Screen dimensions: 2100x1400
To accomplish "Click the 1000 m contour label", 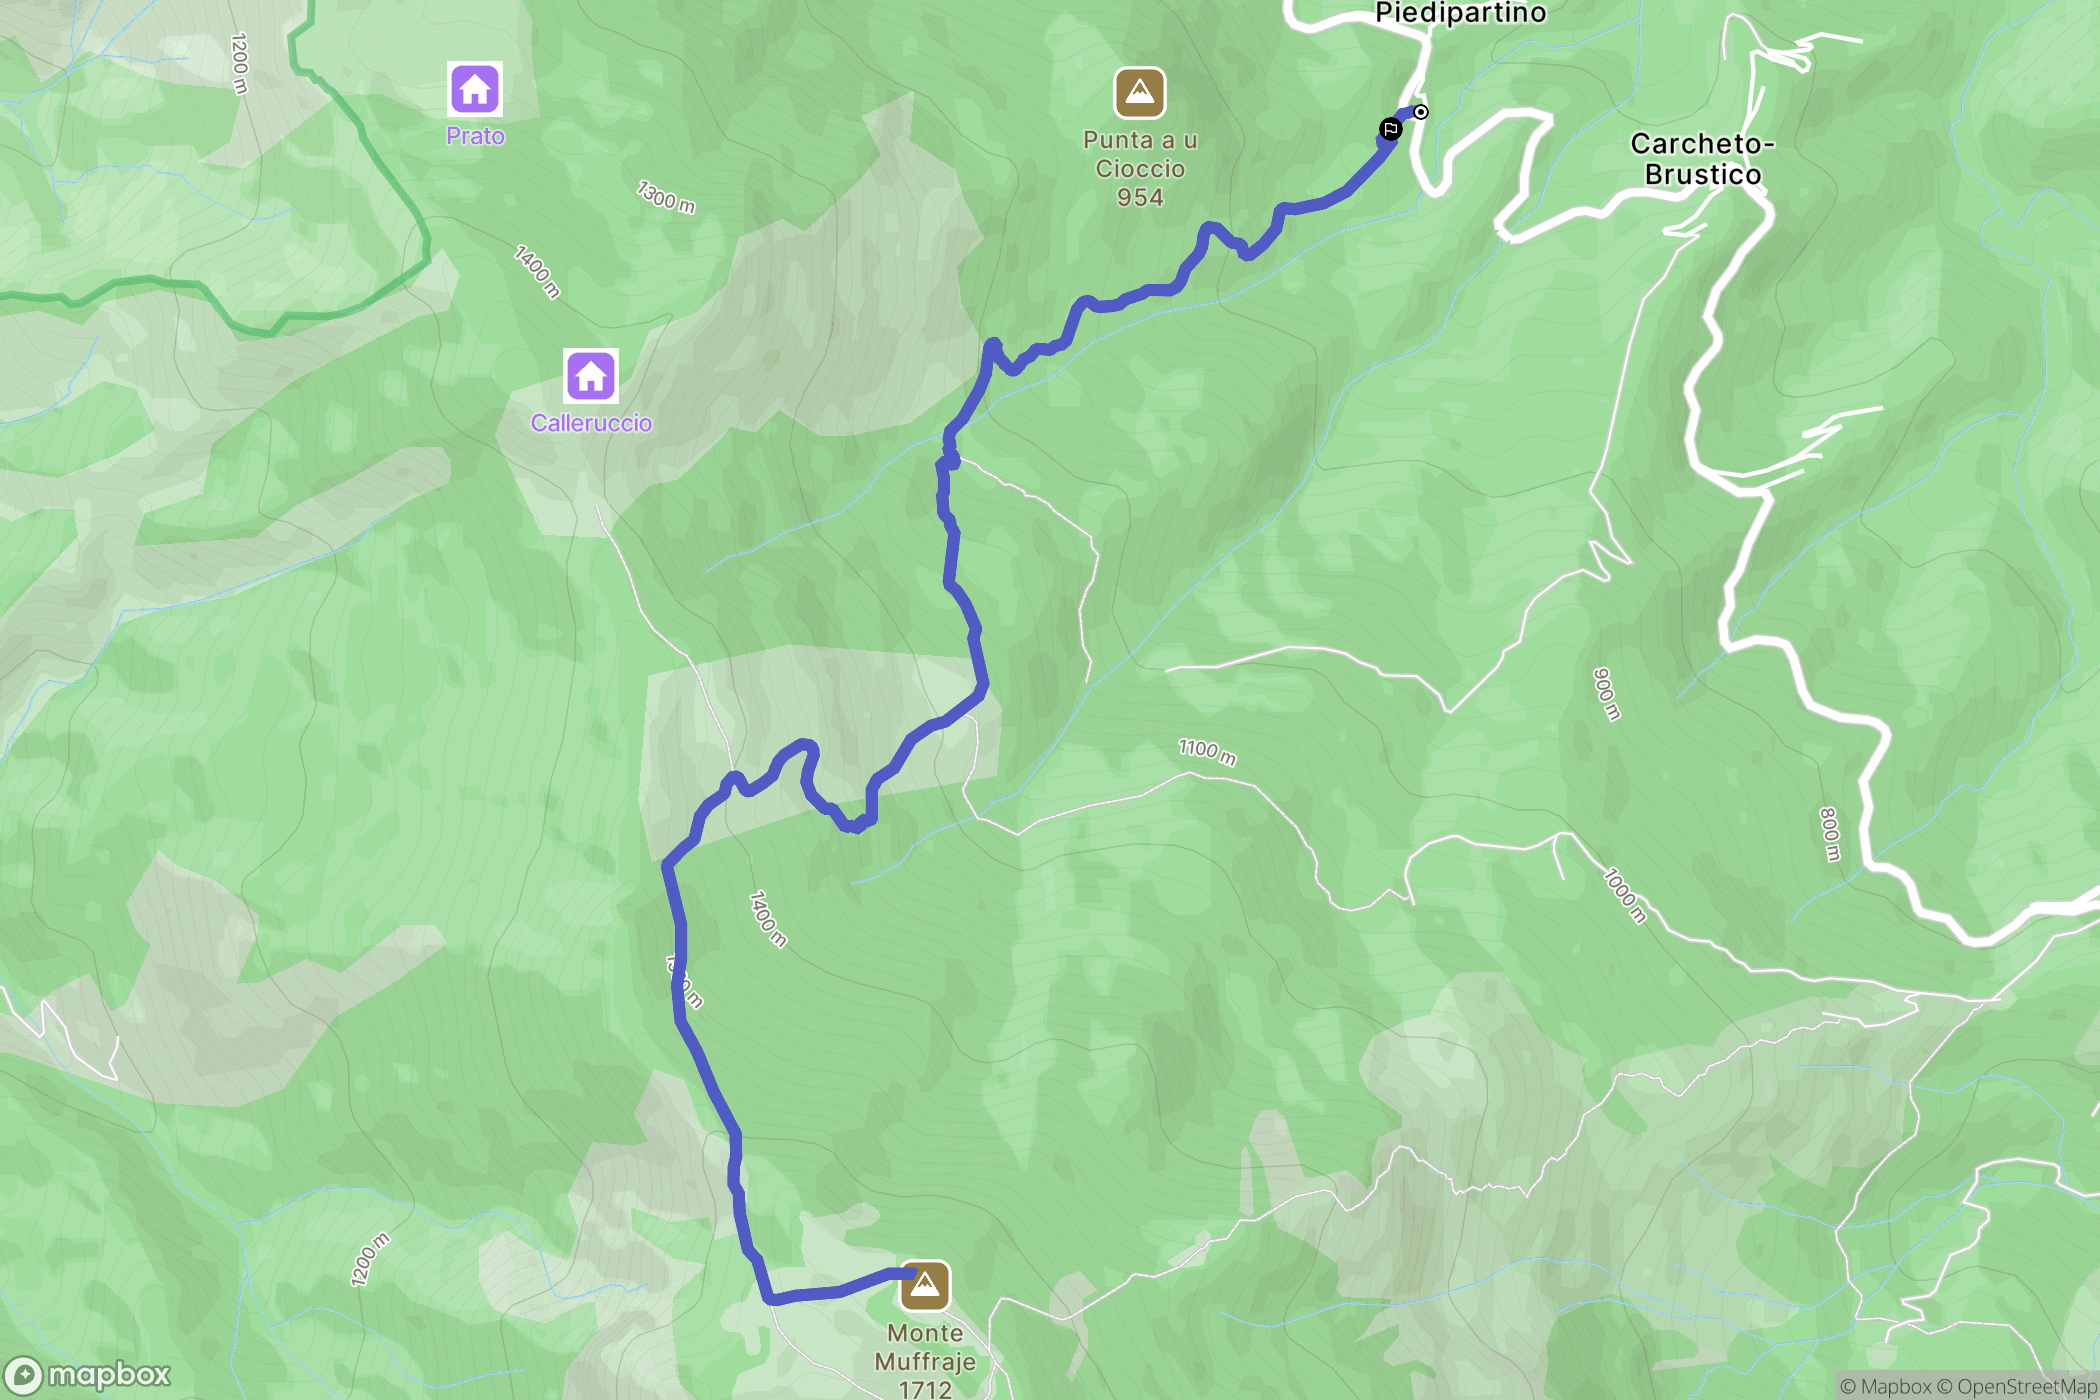I will [1624, 895].
